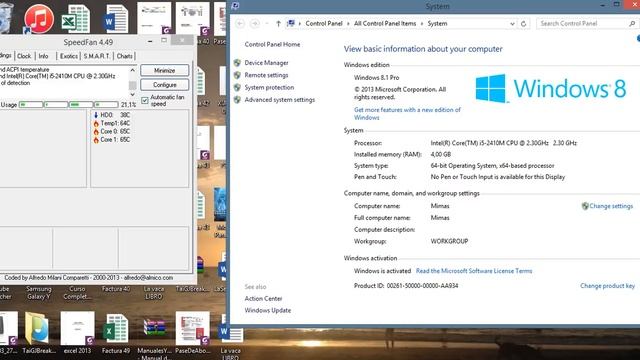Switch to the Clock tab in SpeedFan

pyautogui.click(x=24, y=56)
